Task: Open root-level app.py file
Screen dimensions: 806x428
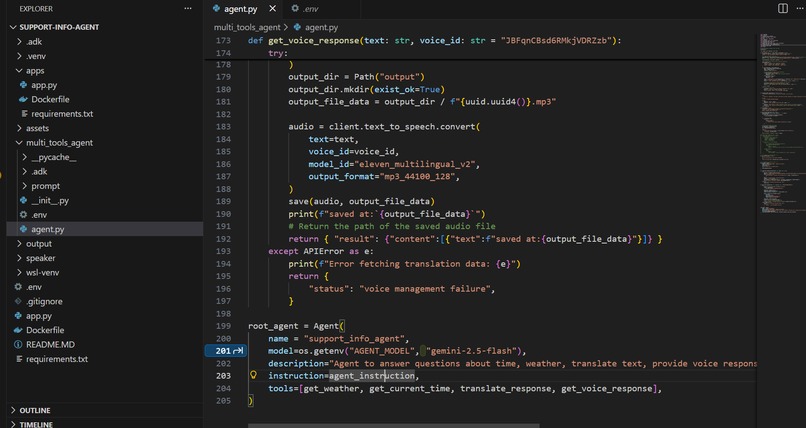Action: 39,315
